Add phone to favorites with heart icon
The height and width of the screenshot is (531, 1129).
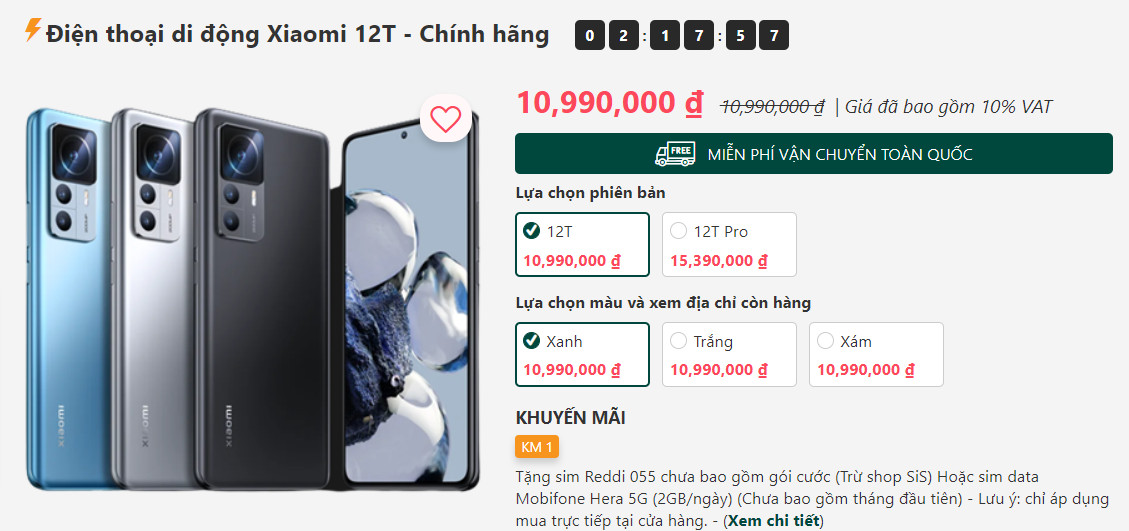pos(446,118)
